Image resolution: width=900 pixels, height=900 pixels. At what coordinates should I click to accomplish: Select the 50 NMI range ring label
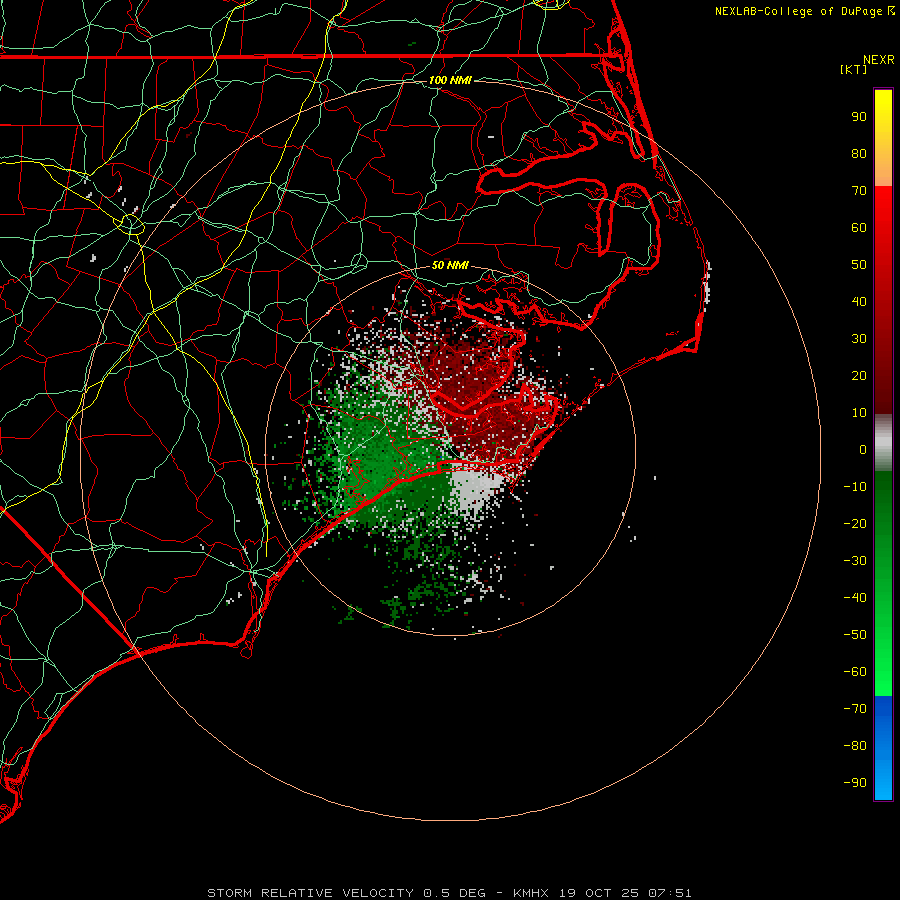click(x=450, y=265)
